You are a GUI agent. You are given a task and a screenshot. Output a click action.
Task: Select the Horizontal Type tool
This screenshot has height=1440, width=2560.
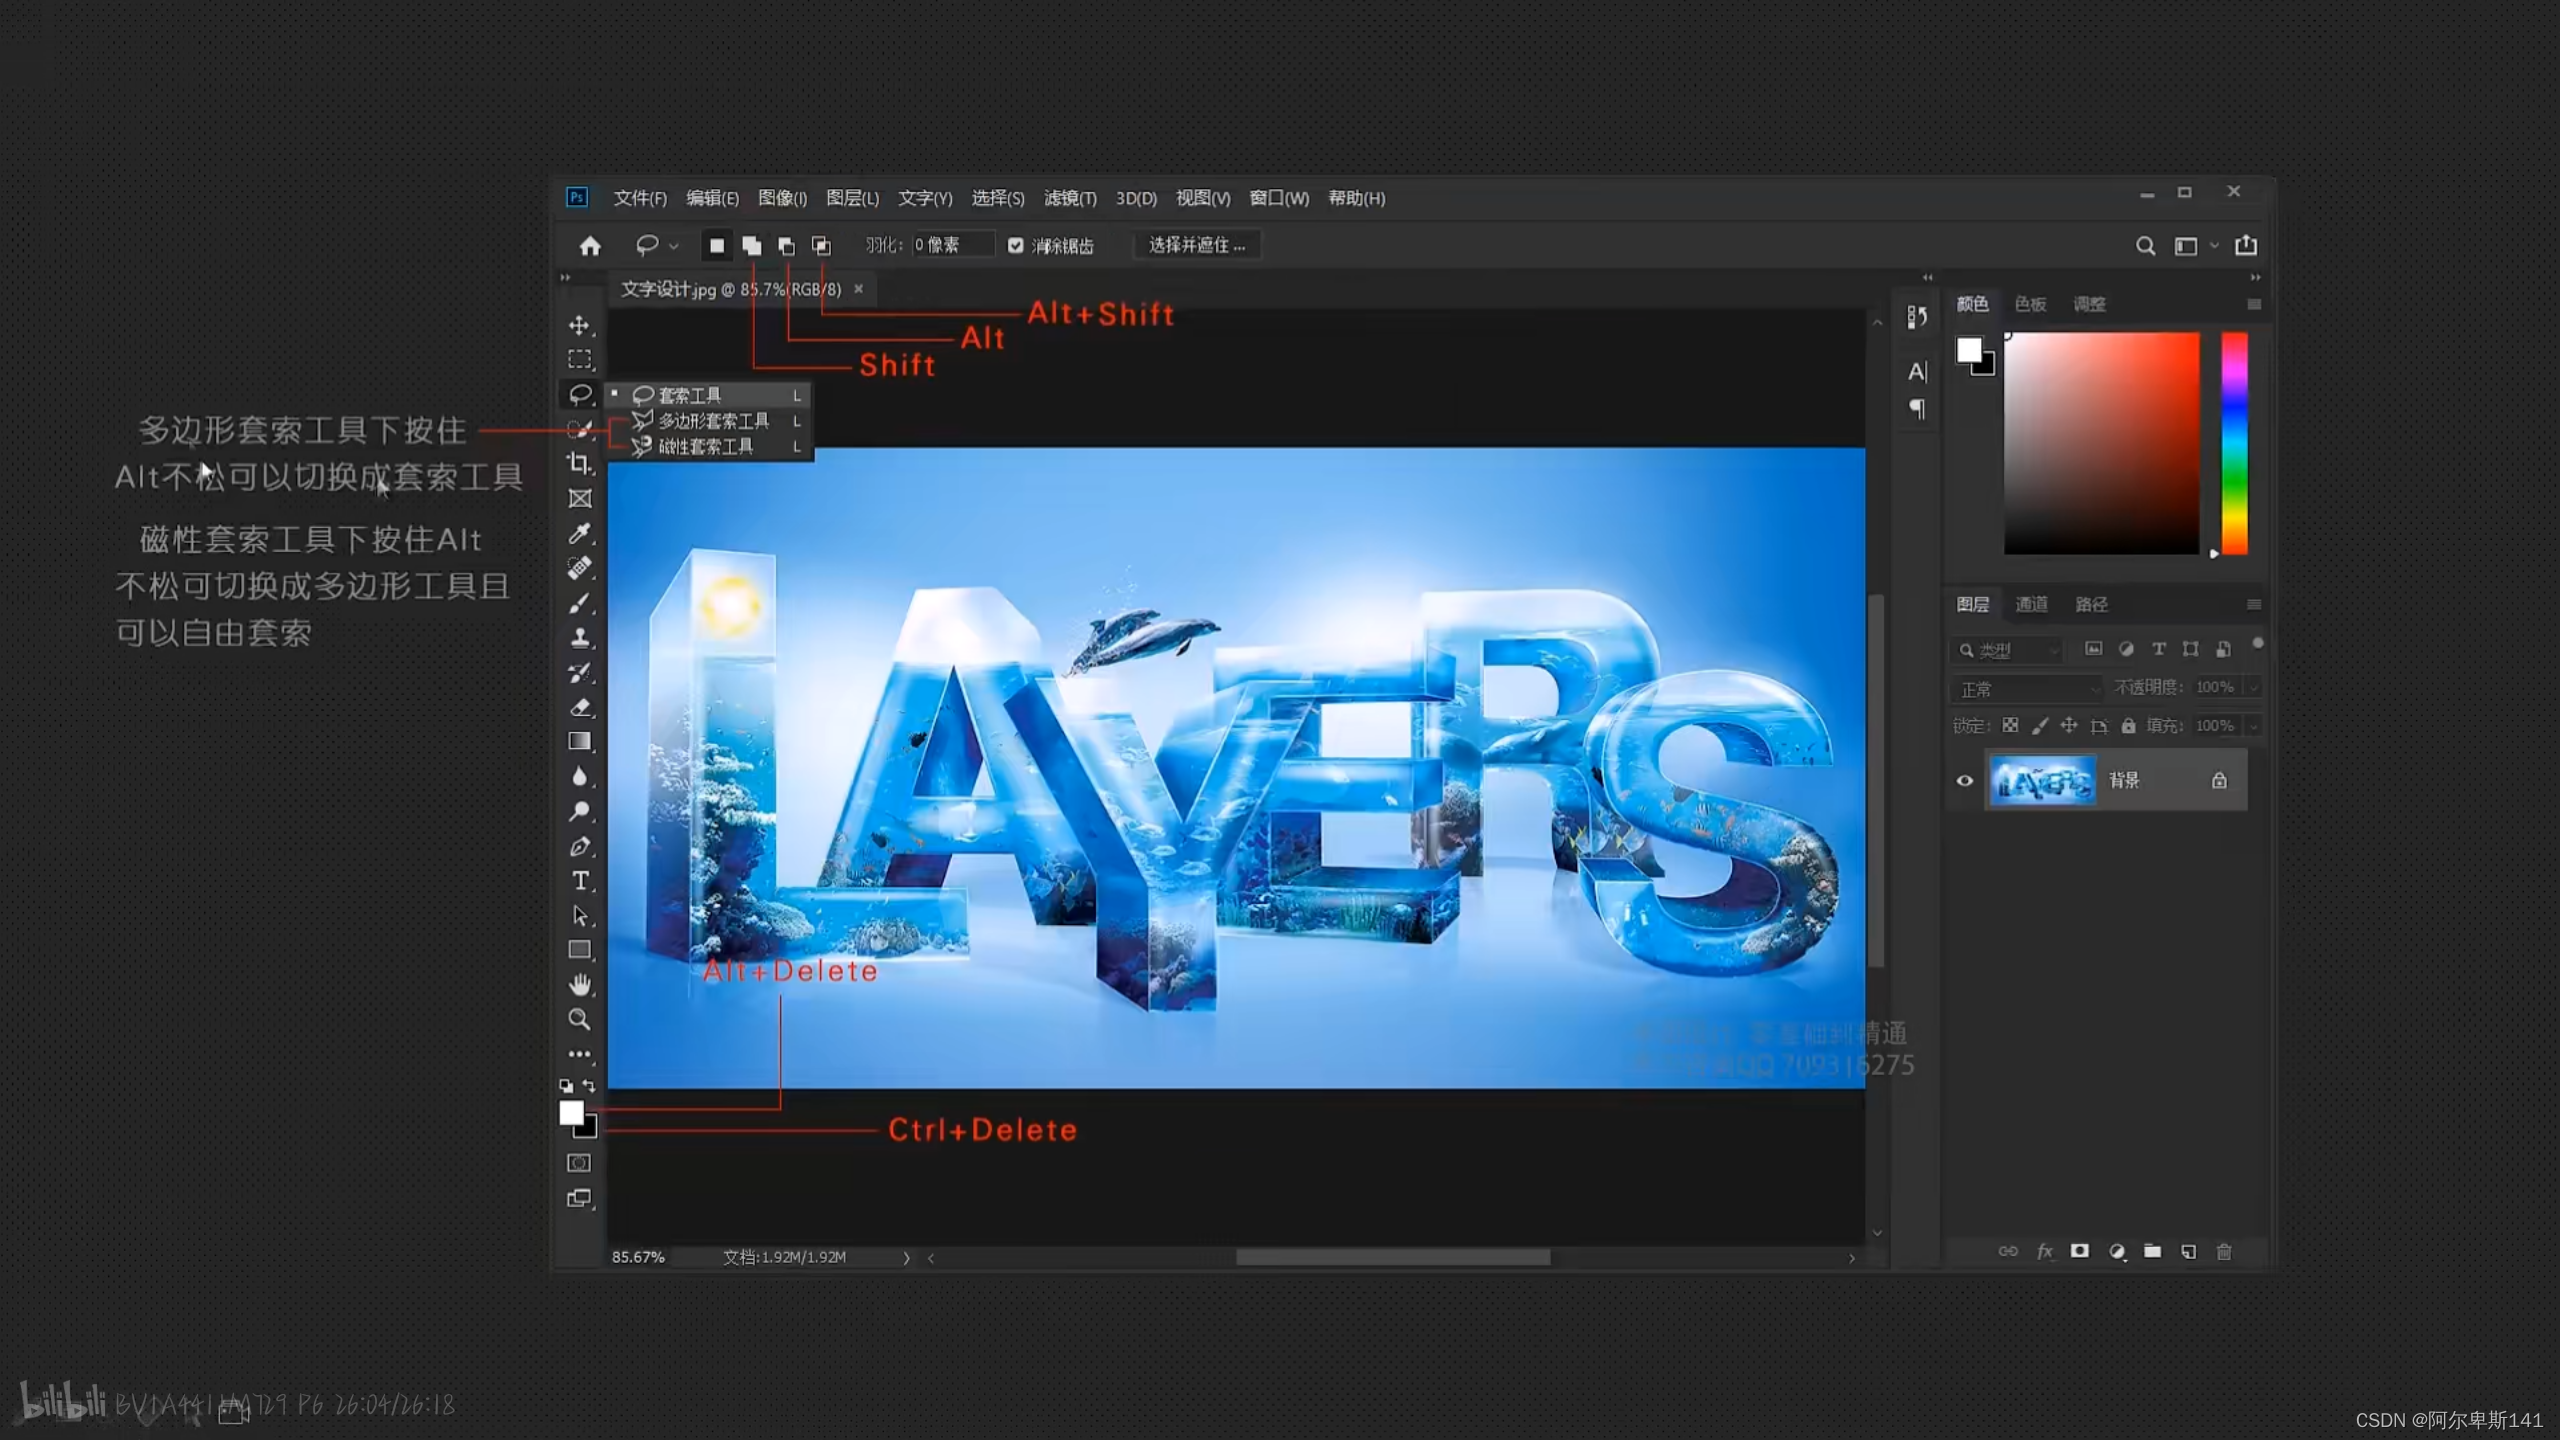coord(580,880)
